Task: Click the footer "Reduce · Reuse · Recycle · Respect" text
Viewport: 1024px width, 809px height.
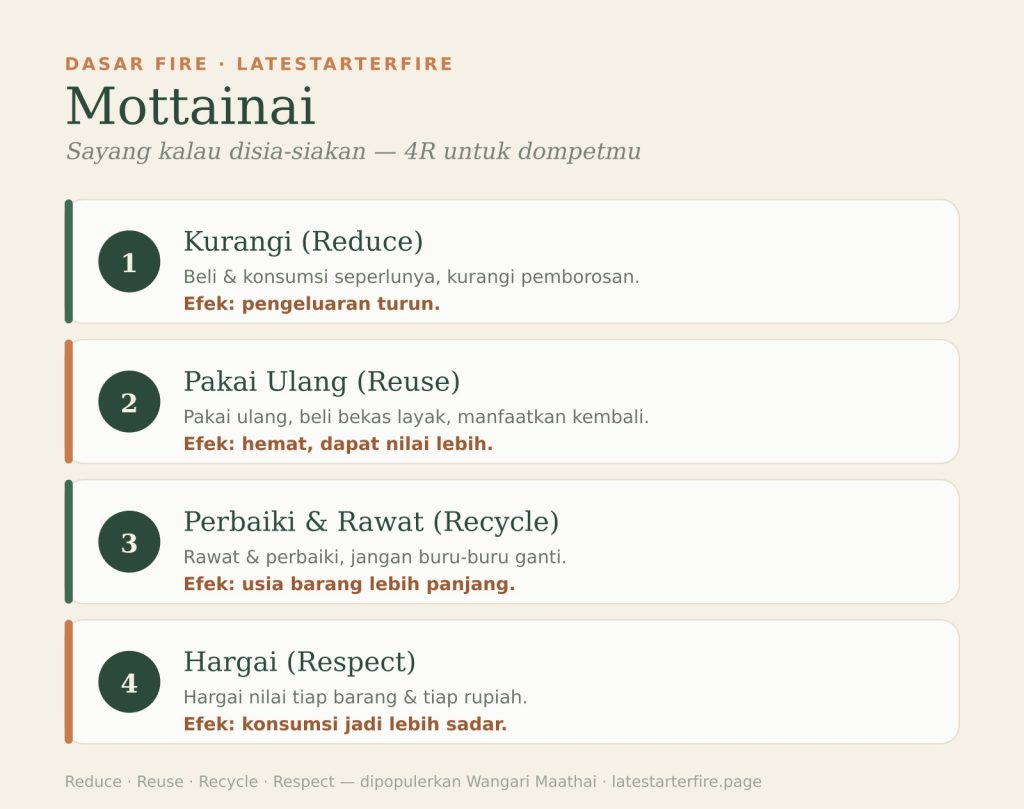Action: click(x=199, y=782)
